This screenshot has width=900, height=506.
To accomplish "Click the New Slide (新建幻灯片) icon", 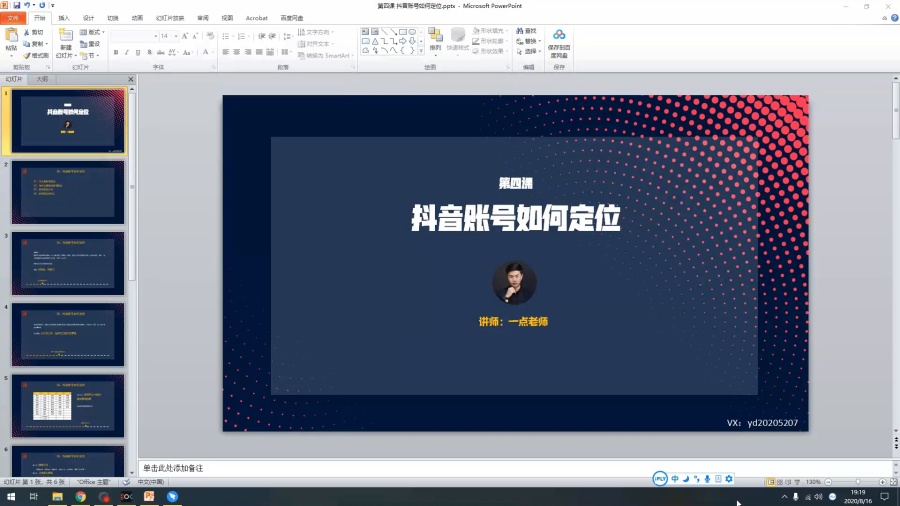I will [66, 36].
